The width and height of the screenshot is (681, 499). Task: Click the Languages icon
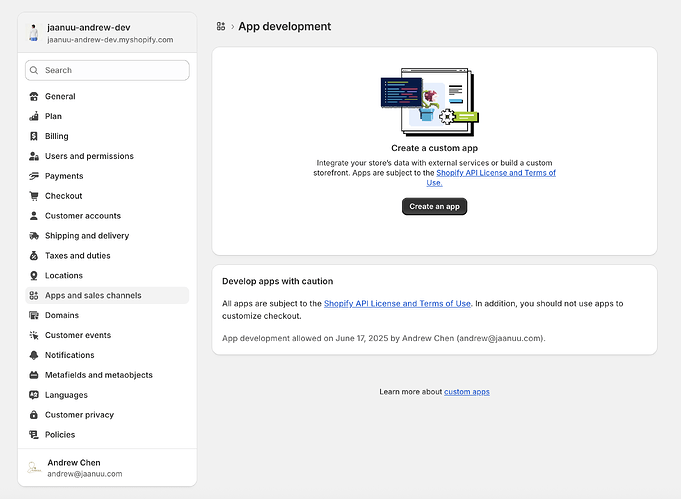coord(34,395)
